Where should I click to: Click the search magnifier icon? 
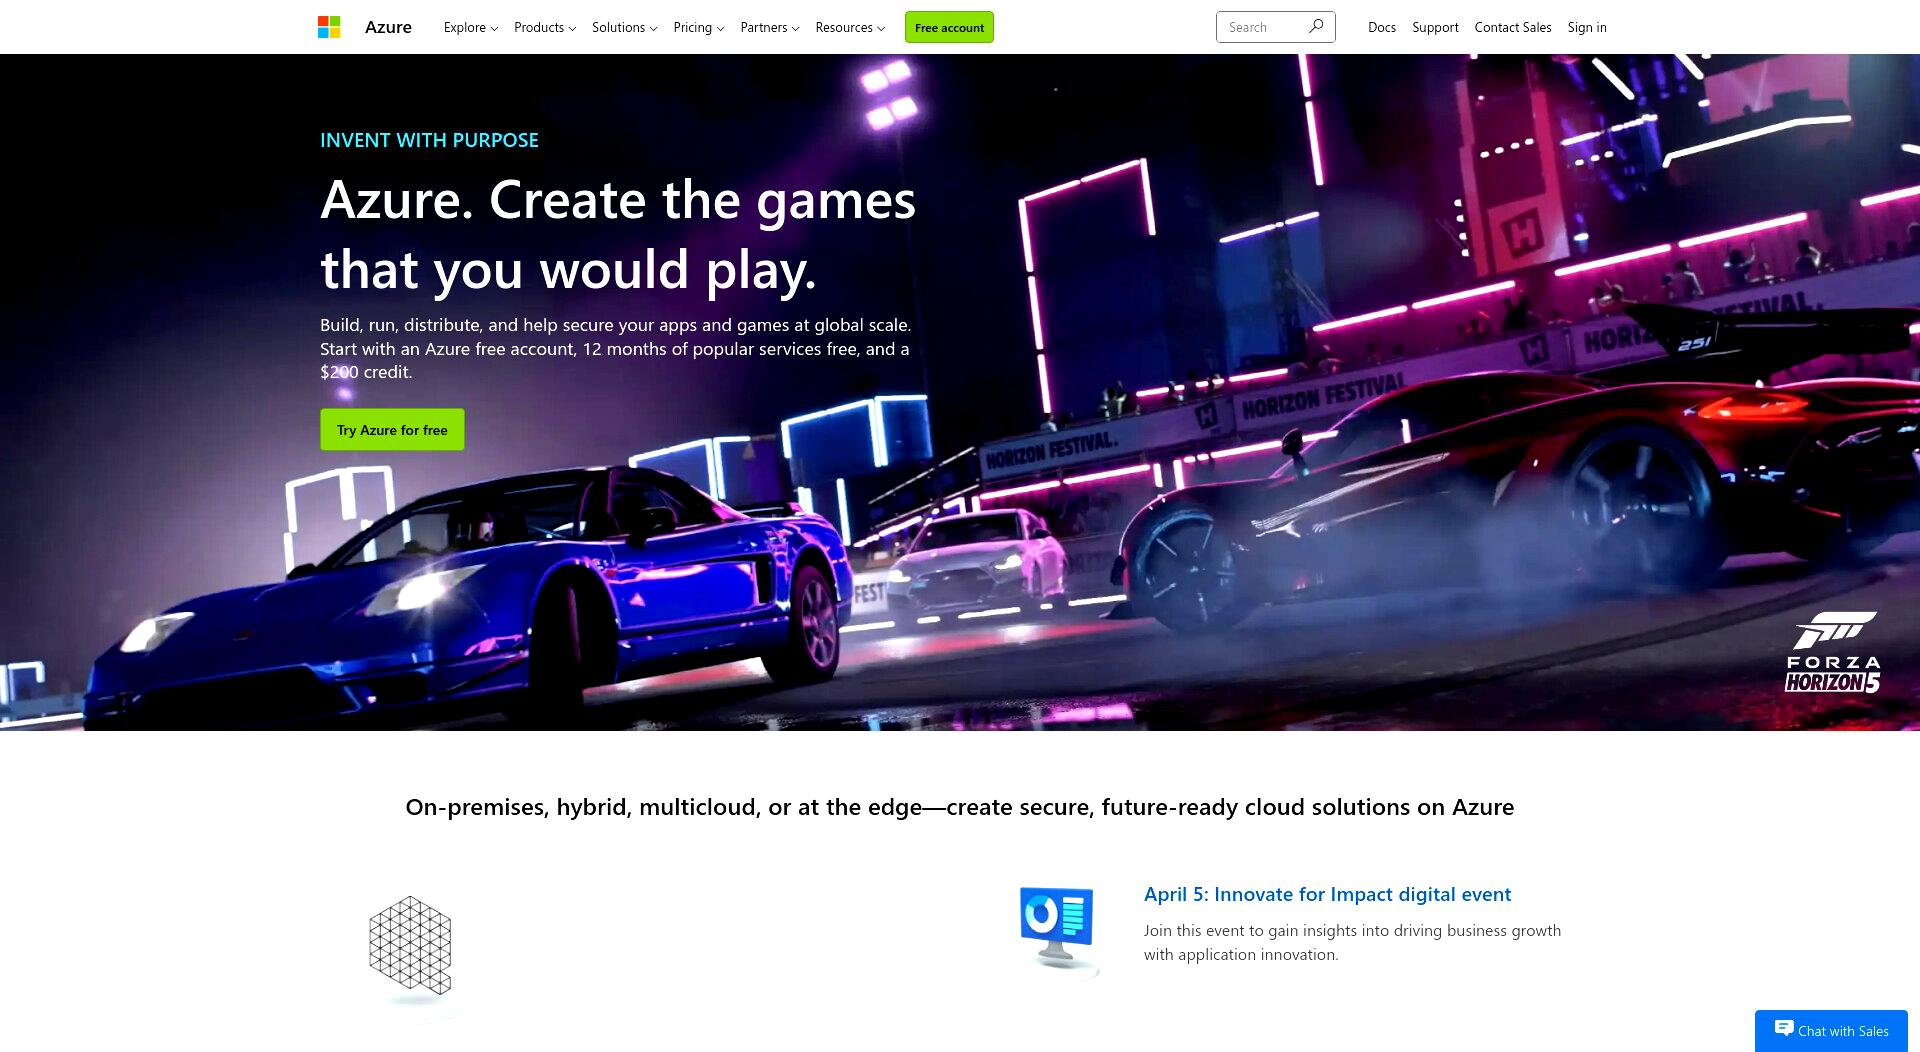click(1316, 27)
